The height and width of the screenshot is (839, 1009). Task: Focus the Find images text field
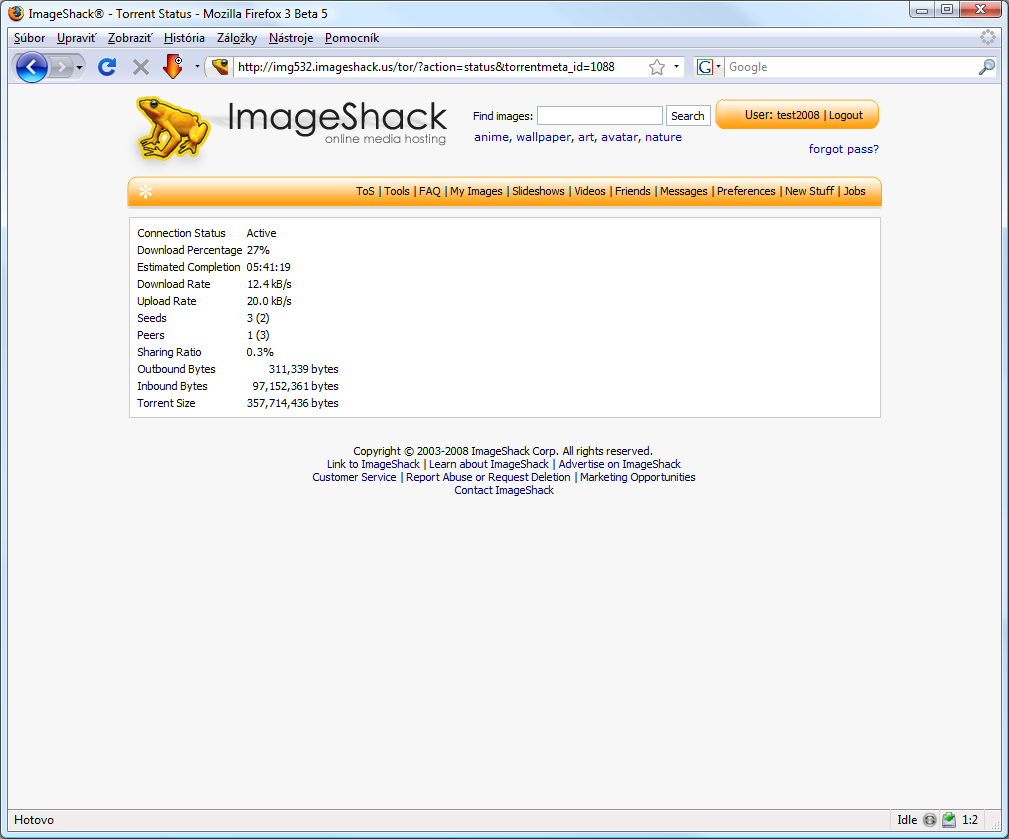(x=600, y=116)
